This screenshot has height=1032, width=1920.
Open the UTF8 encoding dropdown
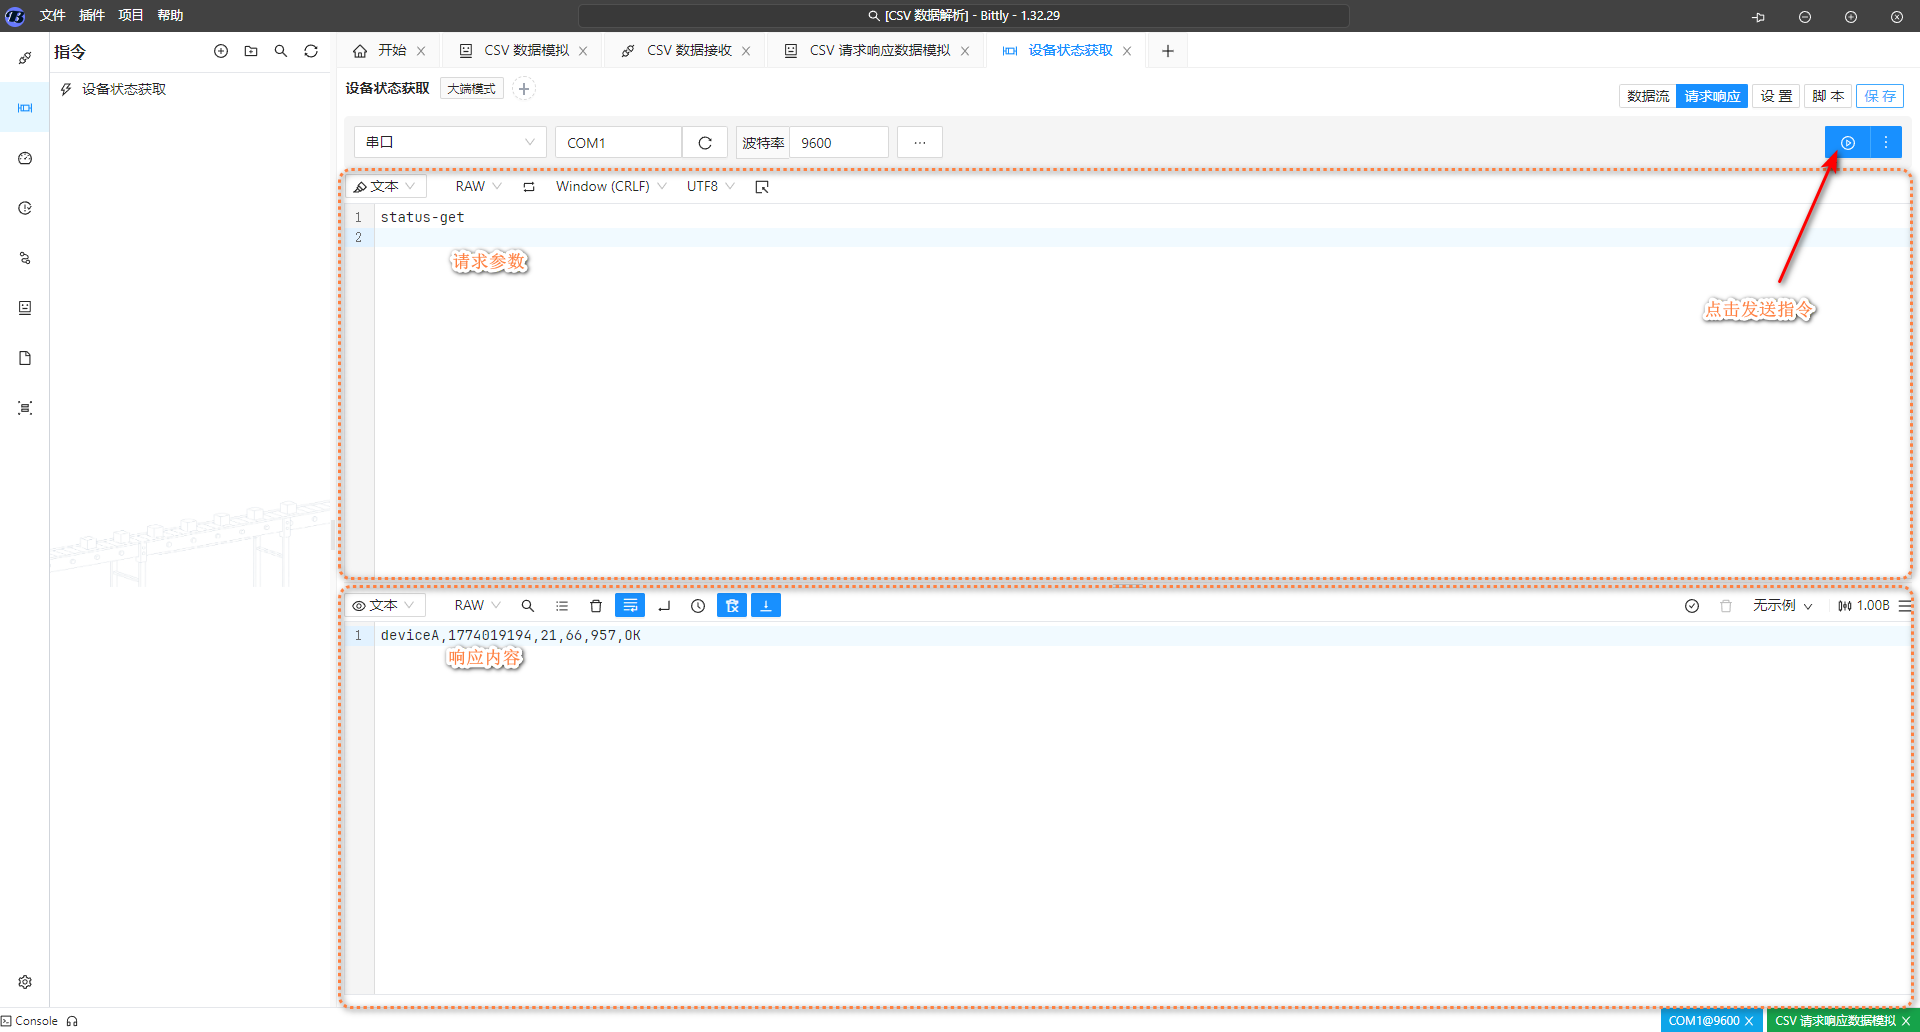[x=710, y=187]
